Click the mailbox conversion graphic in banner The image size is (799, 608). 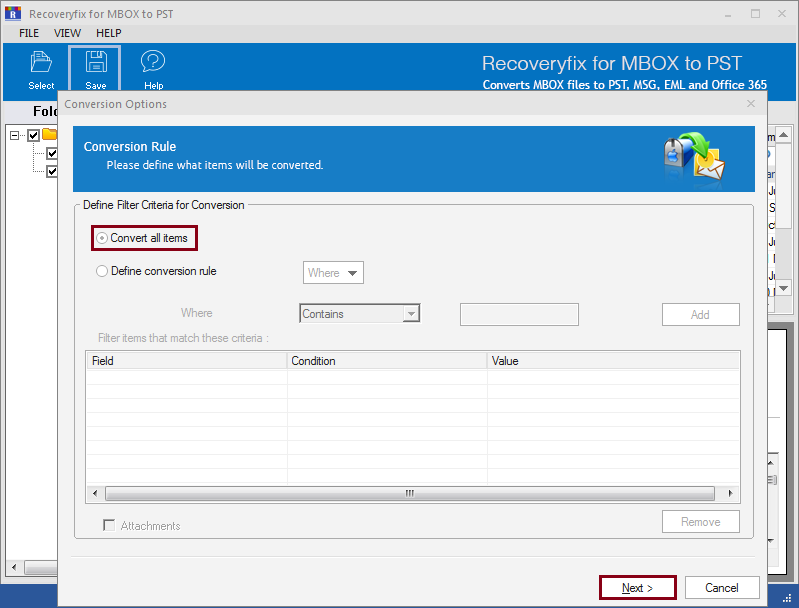[695, 157]
